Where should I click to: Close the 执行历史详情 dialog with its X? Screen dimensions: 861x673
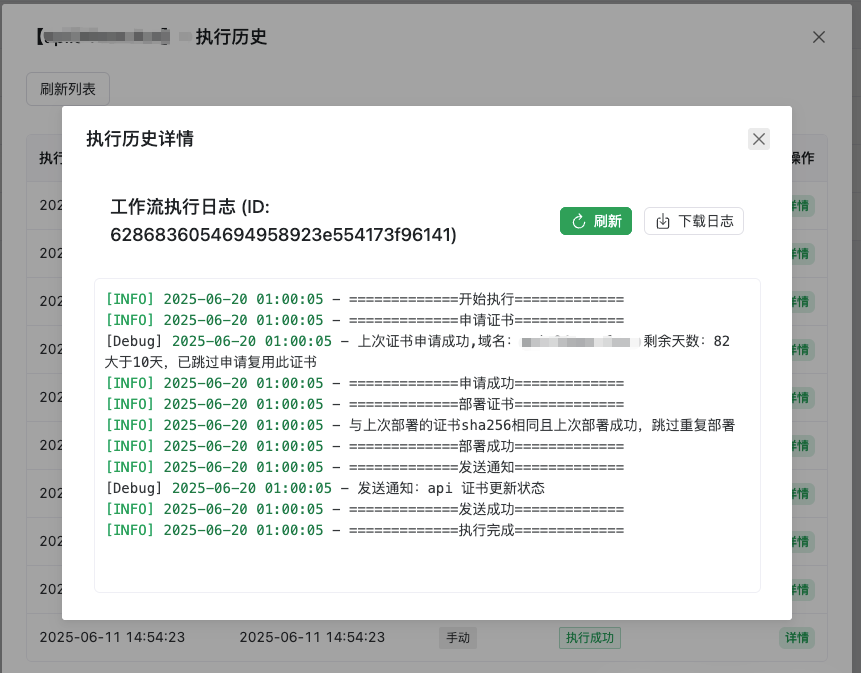(758, 139)
